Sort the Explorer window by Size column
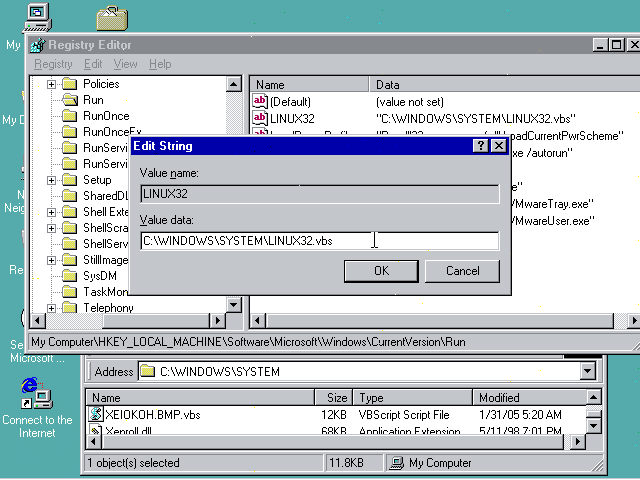The width and height of the screenshot is (640, 480). click(x=333, y=398)
